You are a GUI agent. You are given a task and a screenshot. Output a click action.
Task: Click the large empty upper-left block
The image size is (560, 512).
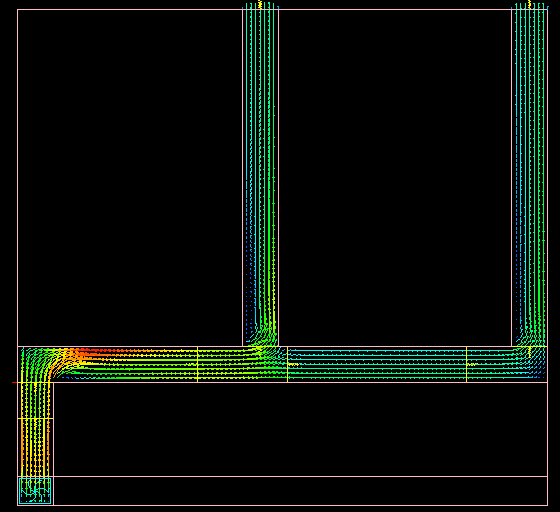click(x=130, y=178)
